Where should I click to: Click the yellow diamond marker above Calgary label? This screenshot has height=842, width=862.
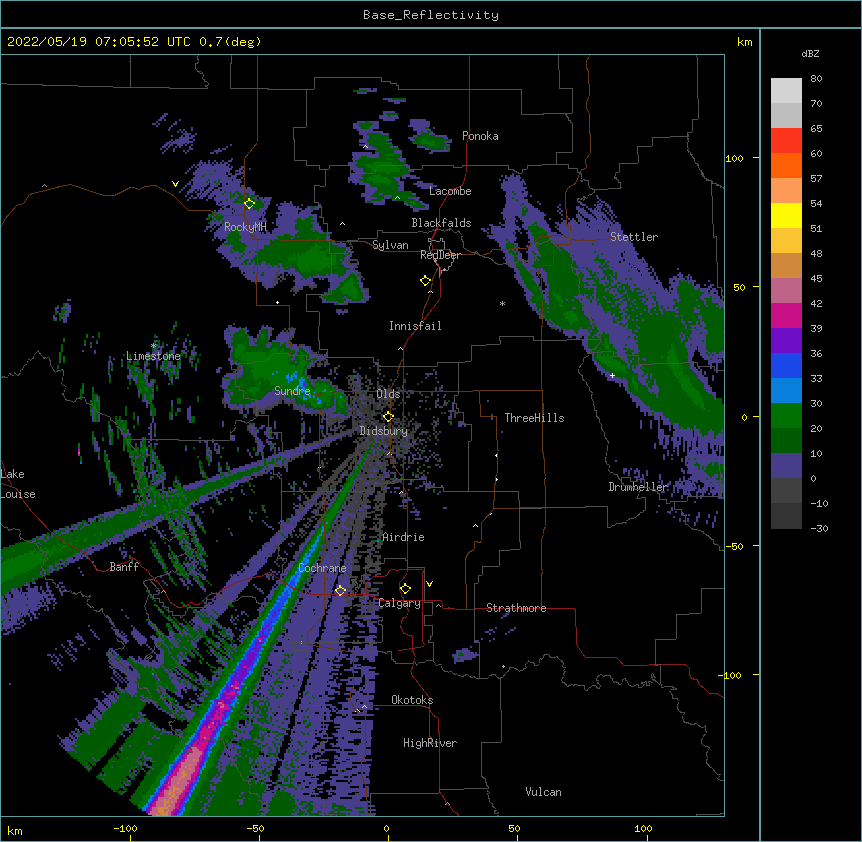405,589
